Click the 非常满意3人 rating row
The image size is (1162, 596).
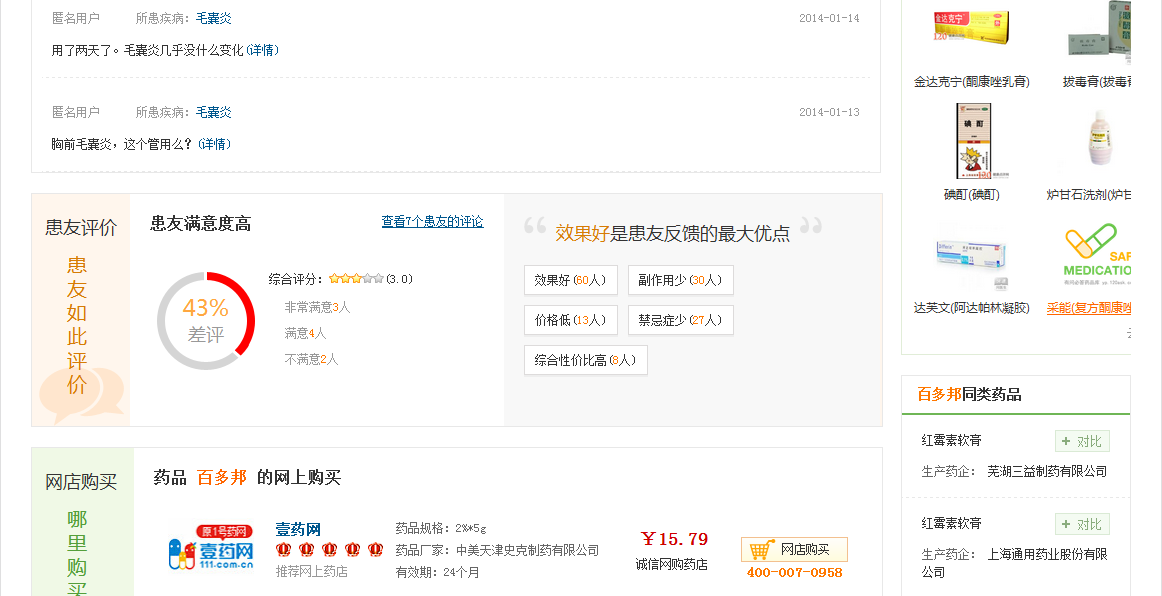pos(317,307)
